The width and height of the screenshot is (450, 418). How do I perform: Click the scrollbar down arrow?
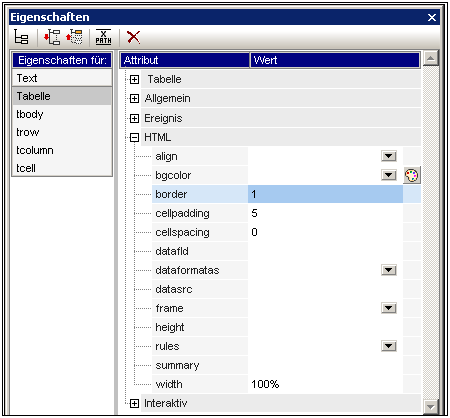pyautogui.click(x=430, y=406)
